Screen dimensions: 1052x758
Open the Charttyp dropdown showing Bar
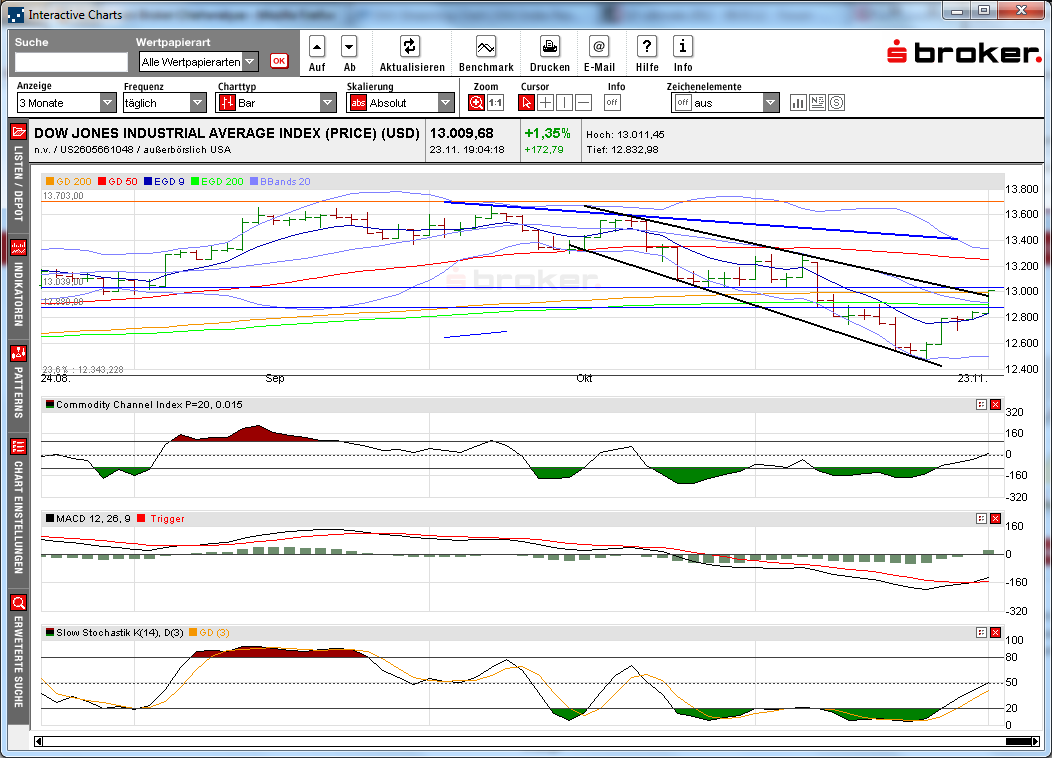pyautogui.click(x=327, y=101)
